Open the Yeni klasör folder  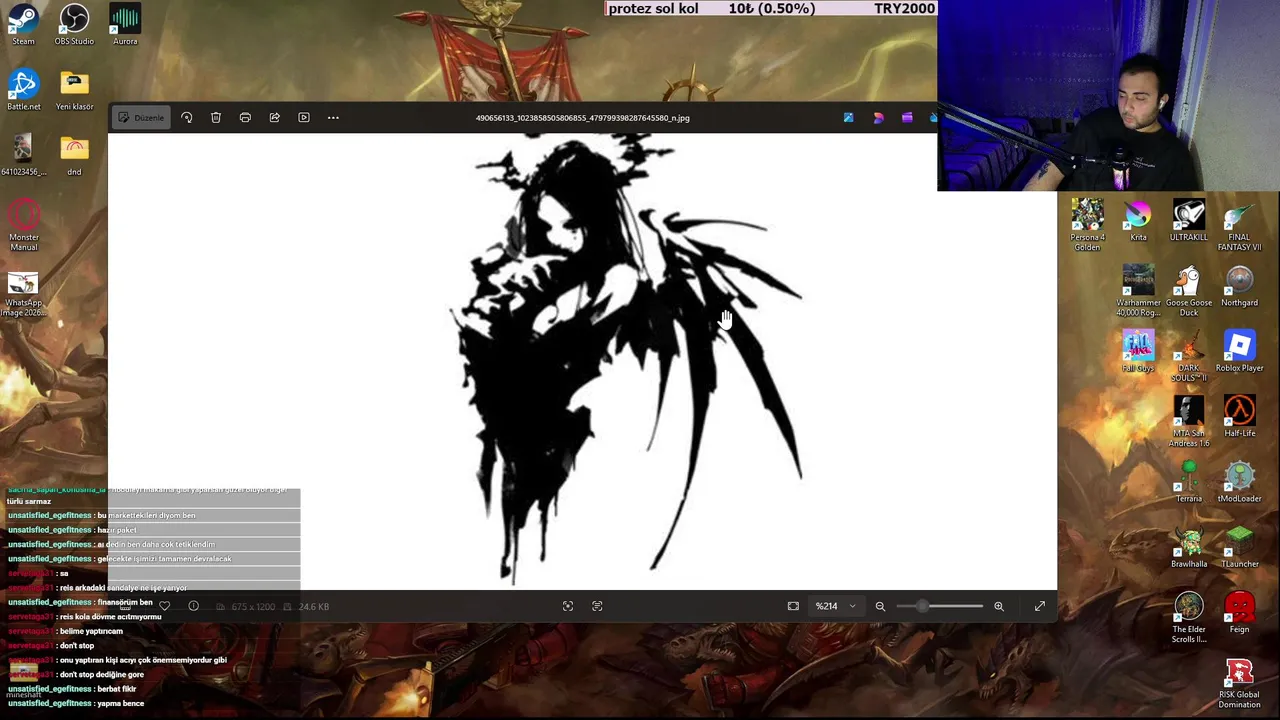pyautogui.click(x=74, y=90)
